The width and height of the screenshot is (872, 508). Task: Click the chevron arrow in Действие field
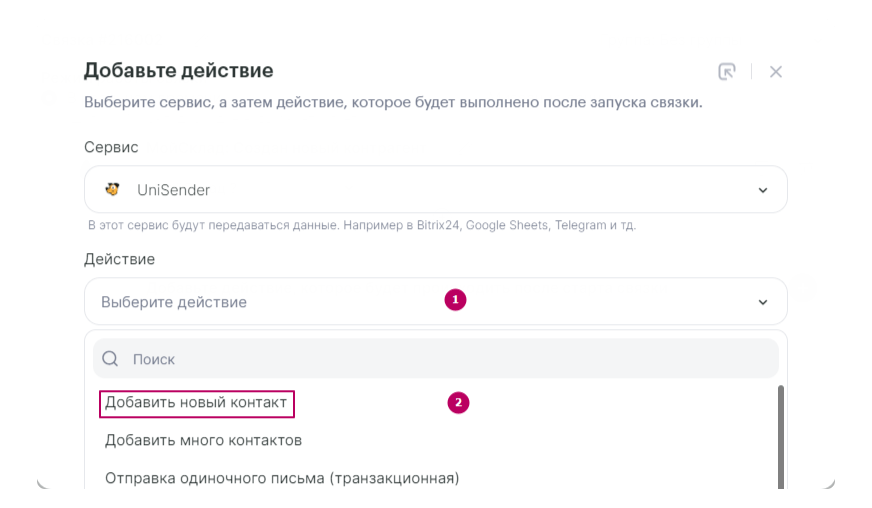tap(763, 302)
